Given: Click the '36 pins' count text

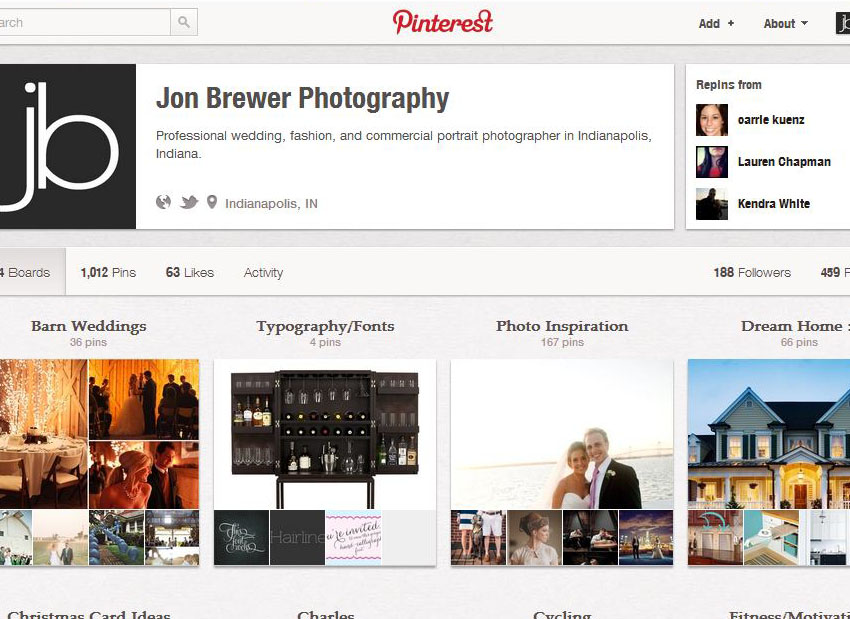Looking at the screenshot, I should (x=88, y=343).
